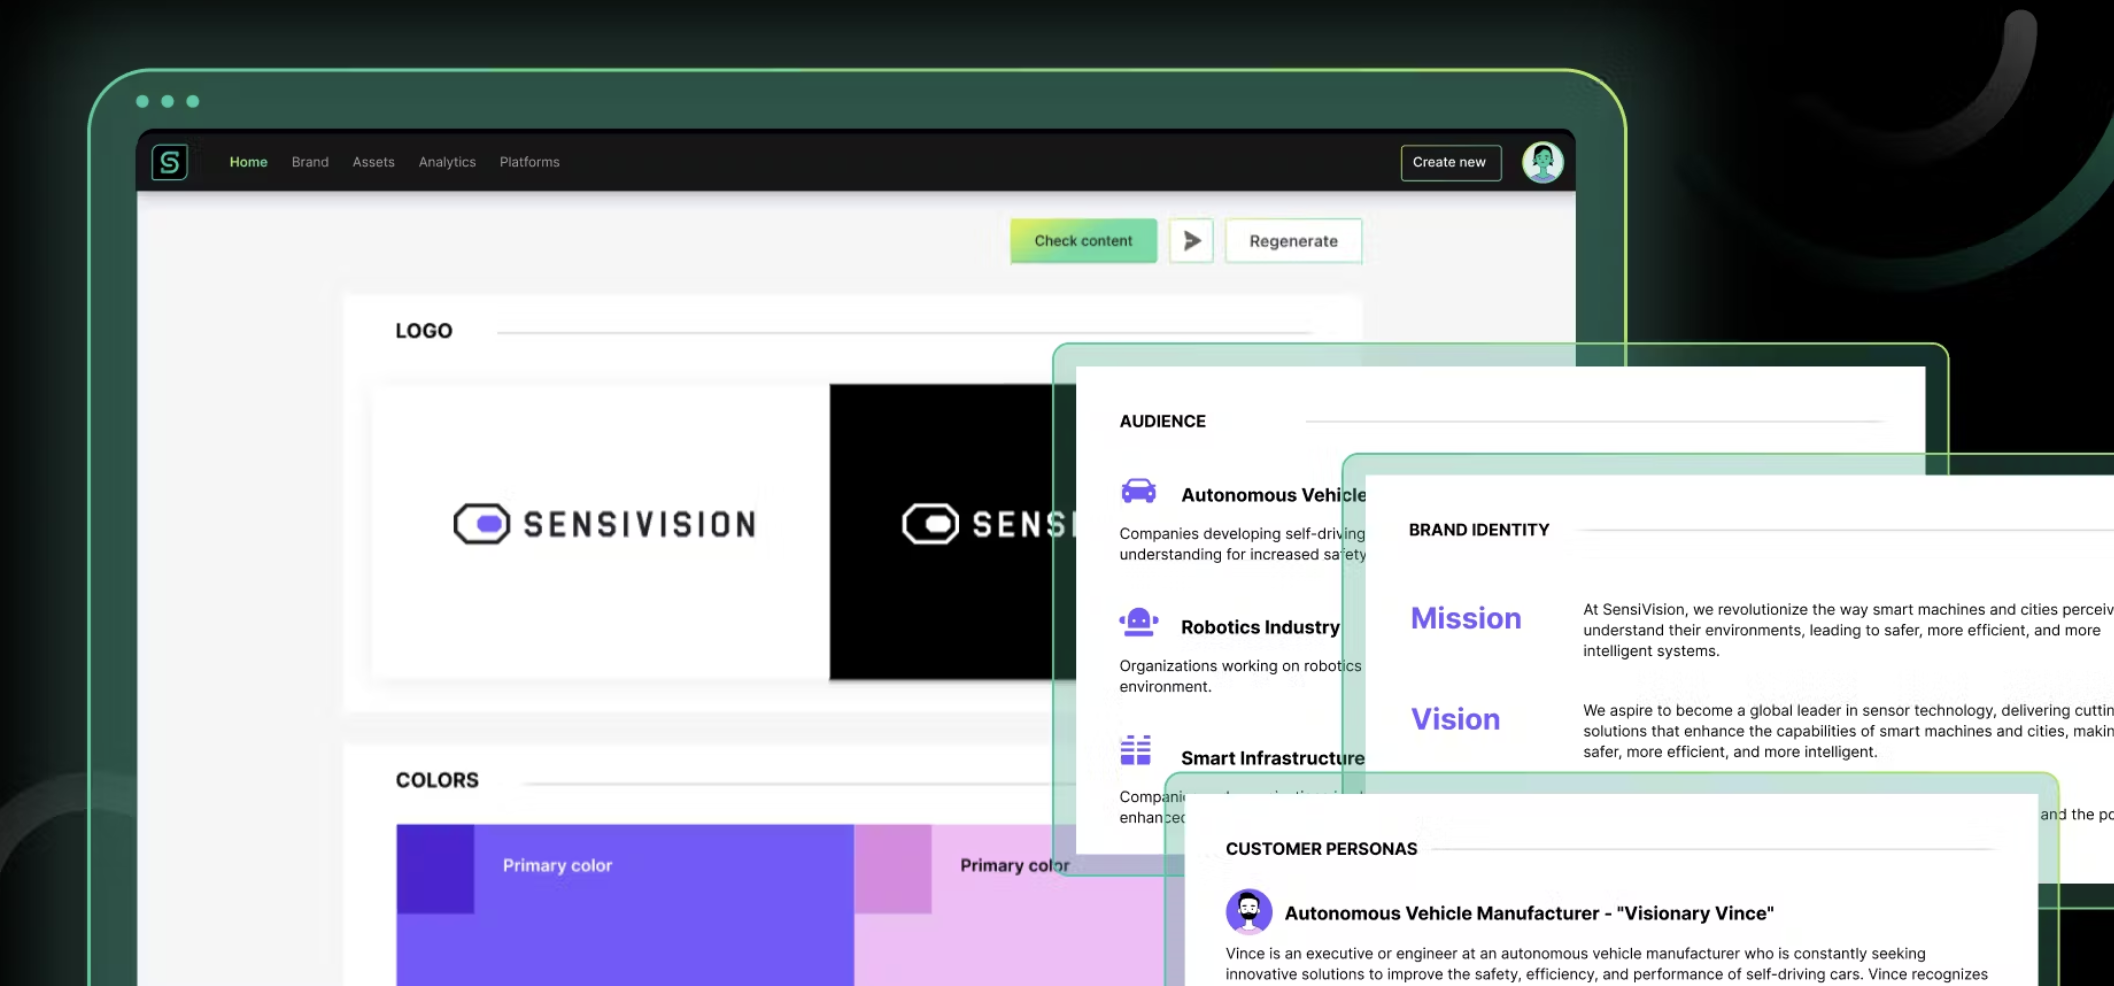
Task: Click the Regenerate button
Action: click(1293, 241)
